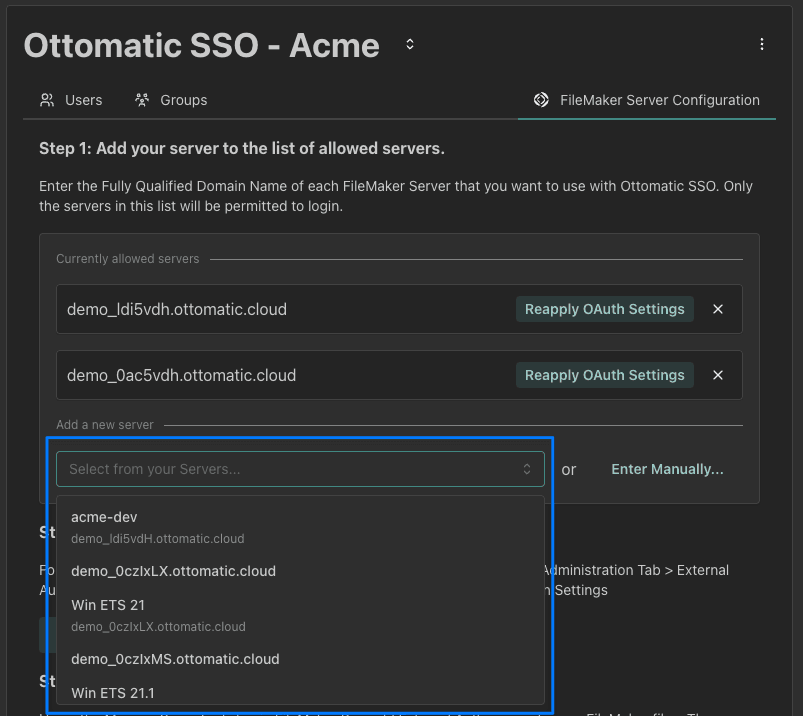Screen dimensions: 803x716
Task: Choose demo_0czIxLX.ottomatic.cloud option in the dropdown
Action: [x=173, y=571]
